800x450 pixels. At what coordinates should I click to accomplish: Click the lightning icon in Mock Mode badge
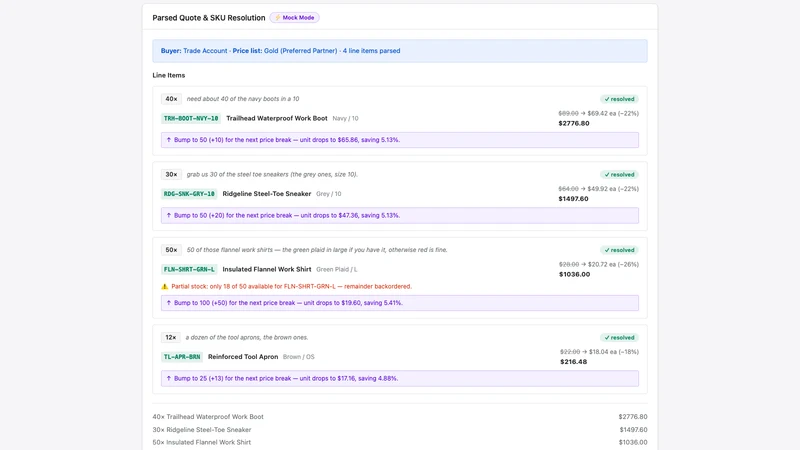278,17
